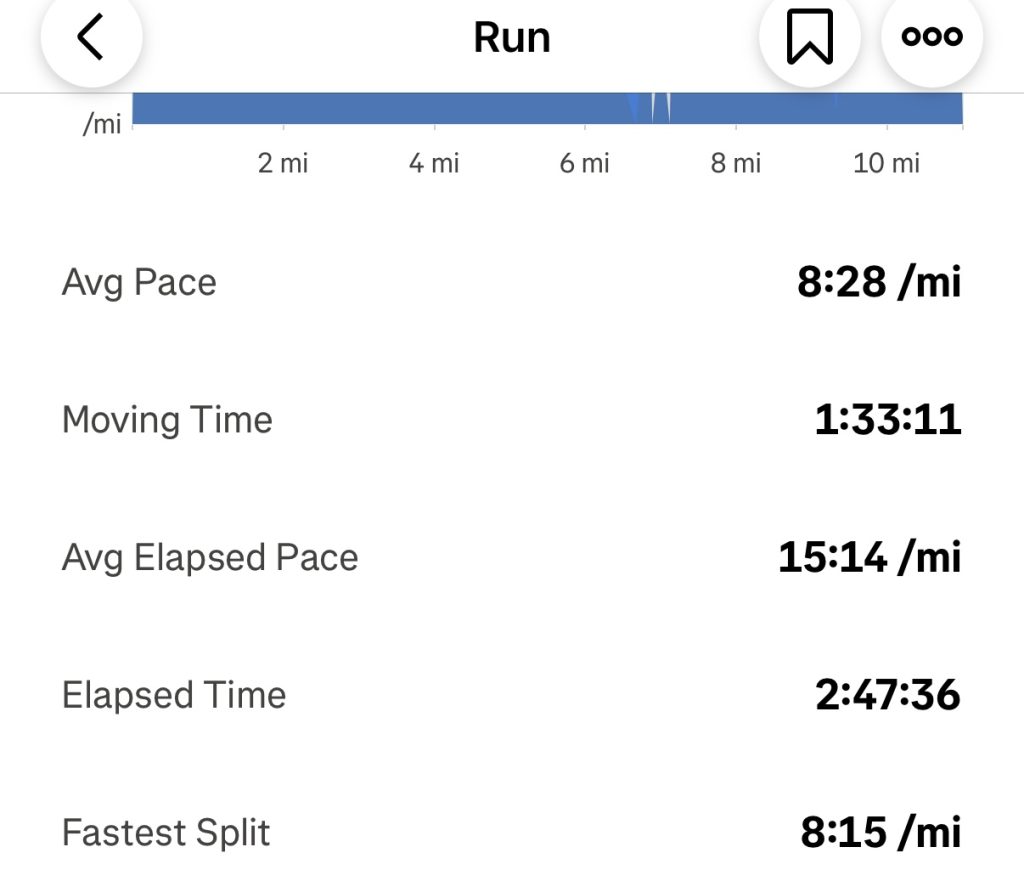Tap the 15:14 /mi elapsed pace value
The height and width of the screenshot is (881, 1024).
870,557
